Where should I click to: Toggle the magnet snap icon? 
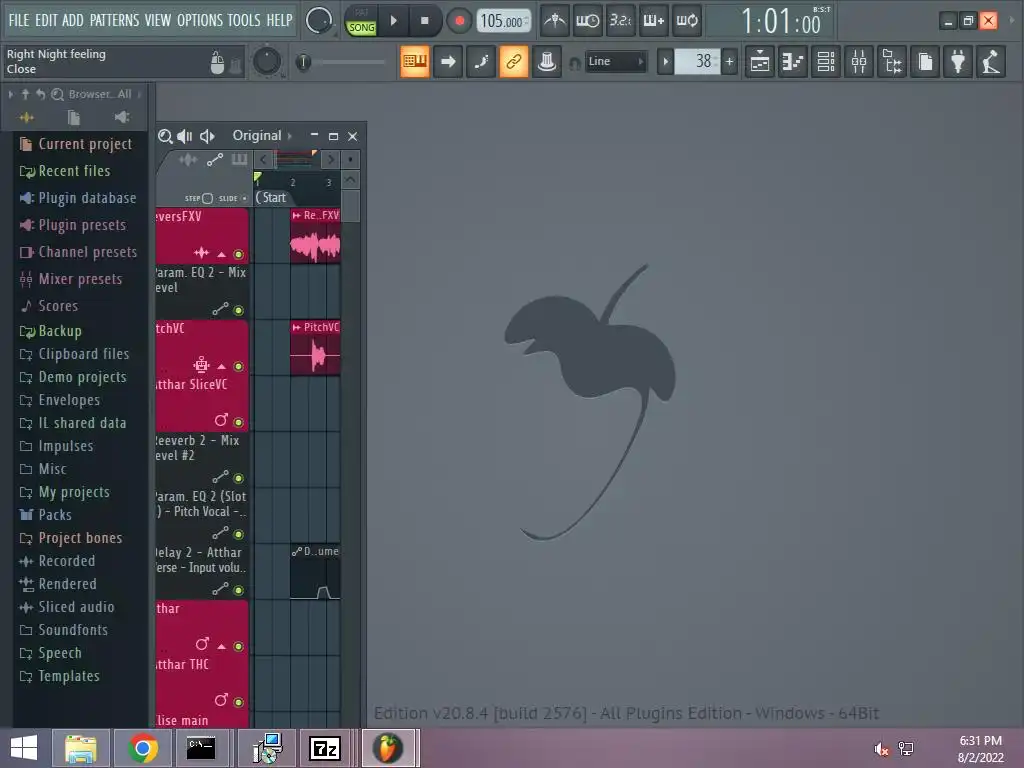tap(575, 63)
